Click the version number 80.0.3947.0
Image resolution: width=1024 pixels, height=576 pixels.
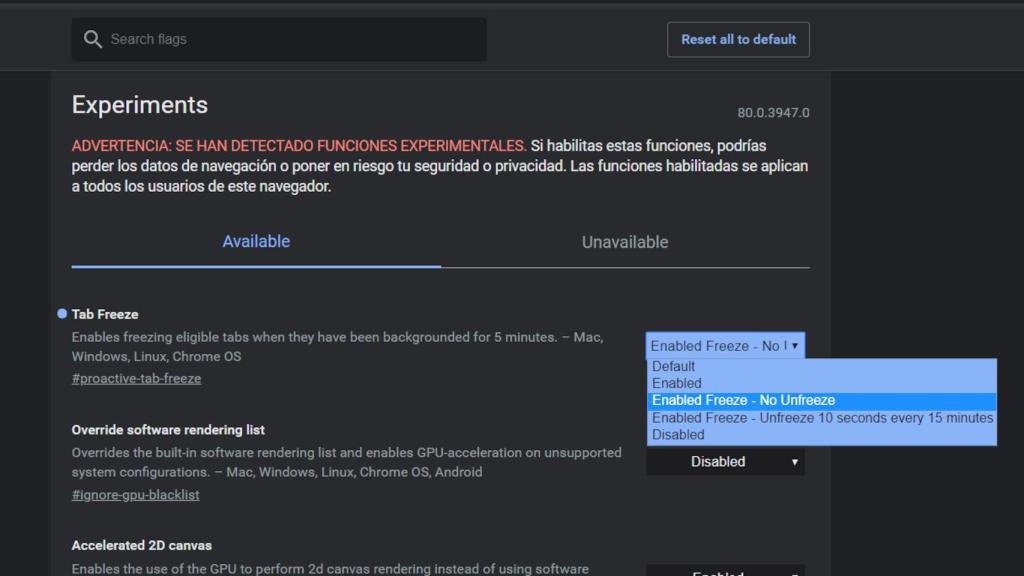click(x=773, y=113)
